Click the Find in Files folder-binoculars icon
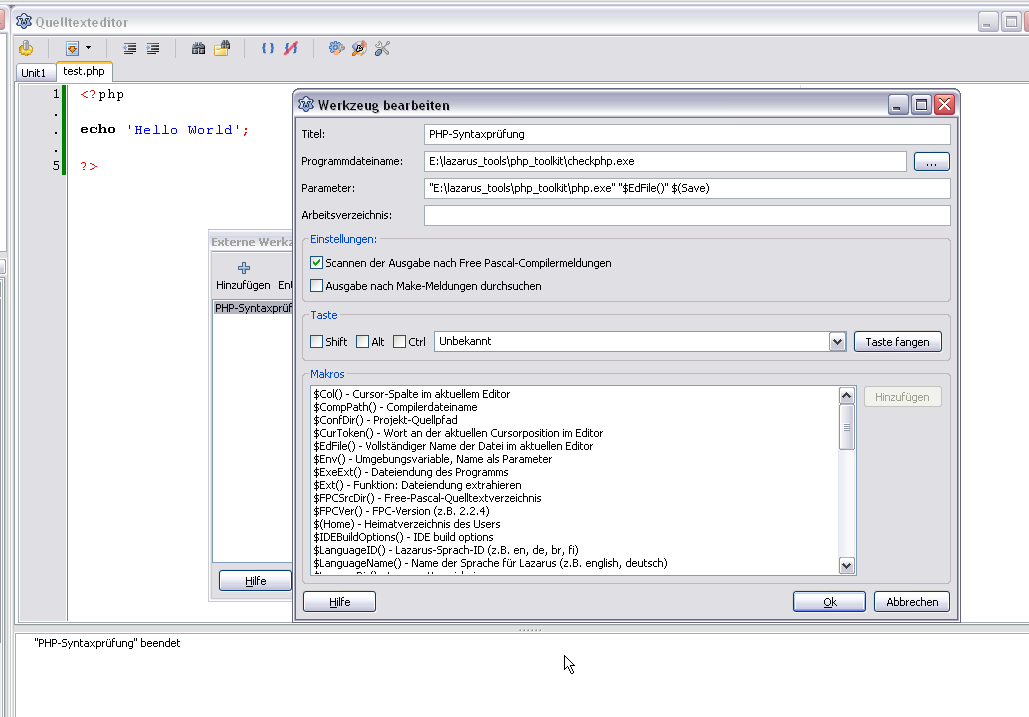Screen dimensions: 1029x717 click(x=222, y=48)
